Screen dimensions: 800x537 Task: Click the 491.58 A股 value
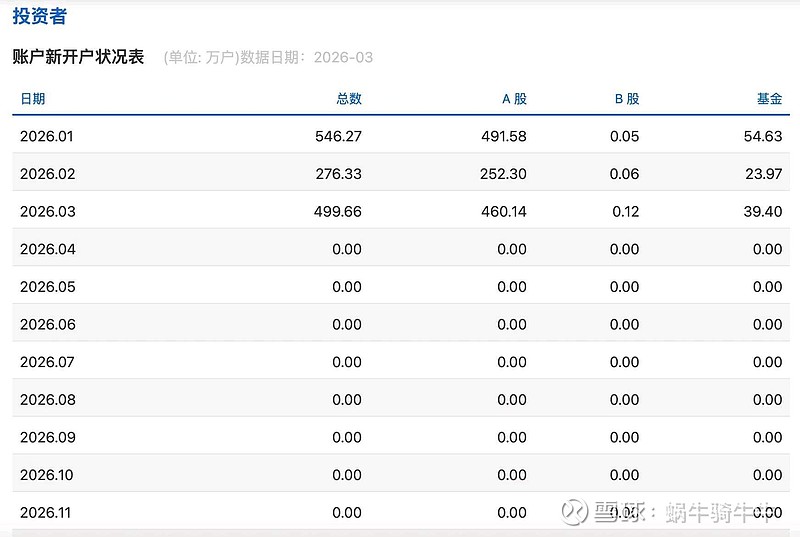pos(503,136)
